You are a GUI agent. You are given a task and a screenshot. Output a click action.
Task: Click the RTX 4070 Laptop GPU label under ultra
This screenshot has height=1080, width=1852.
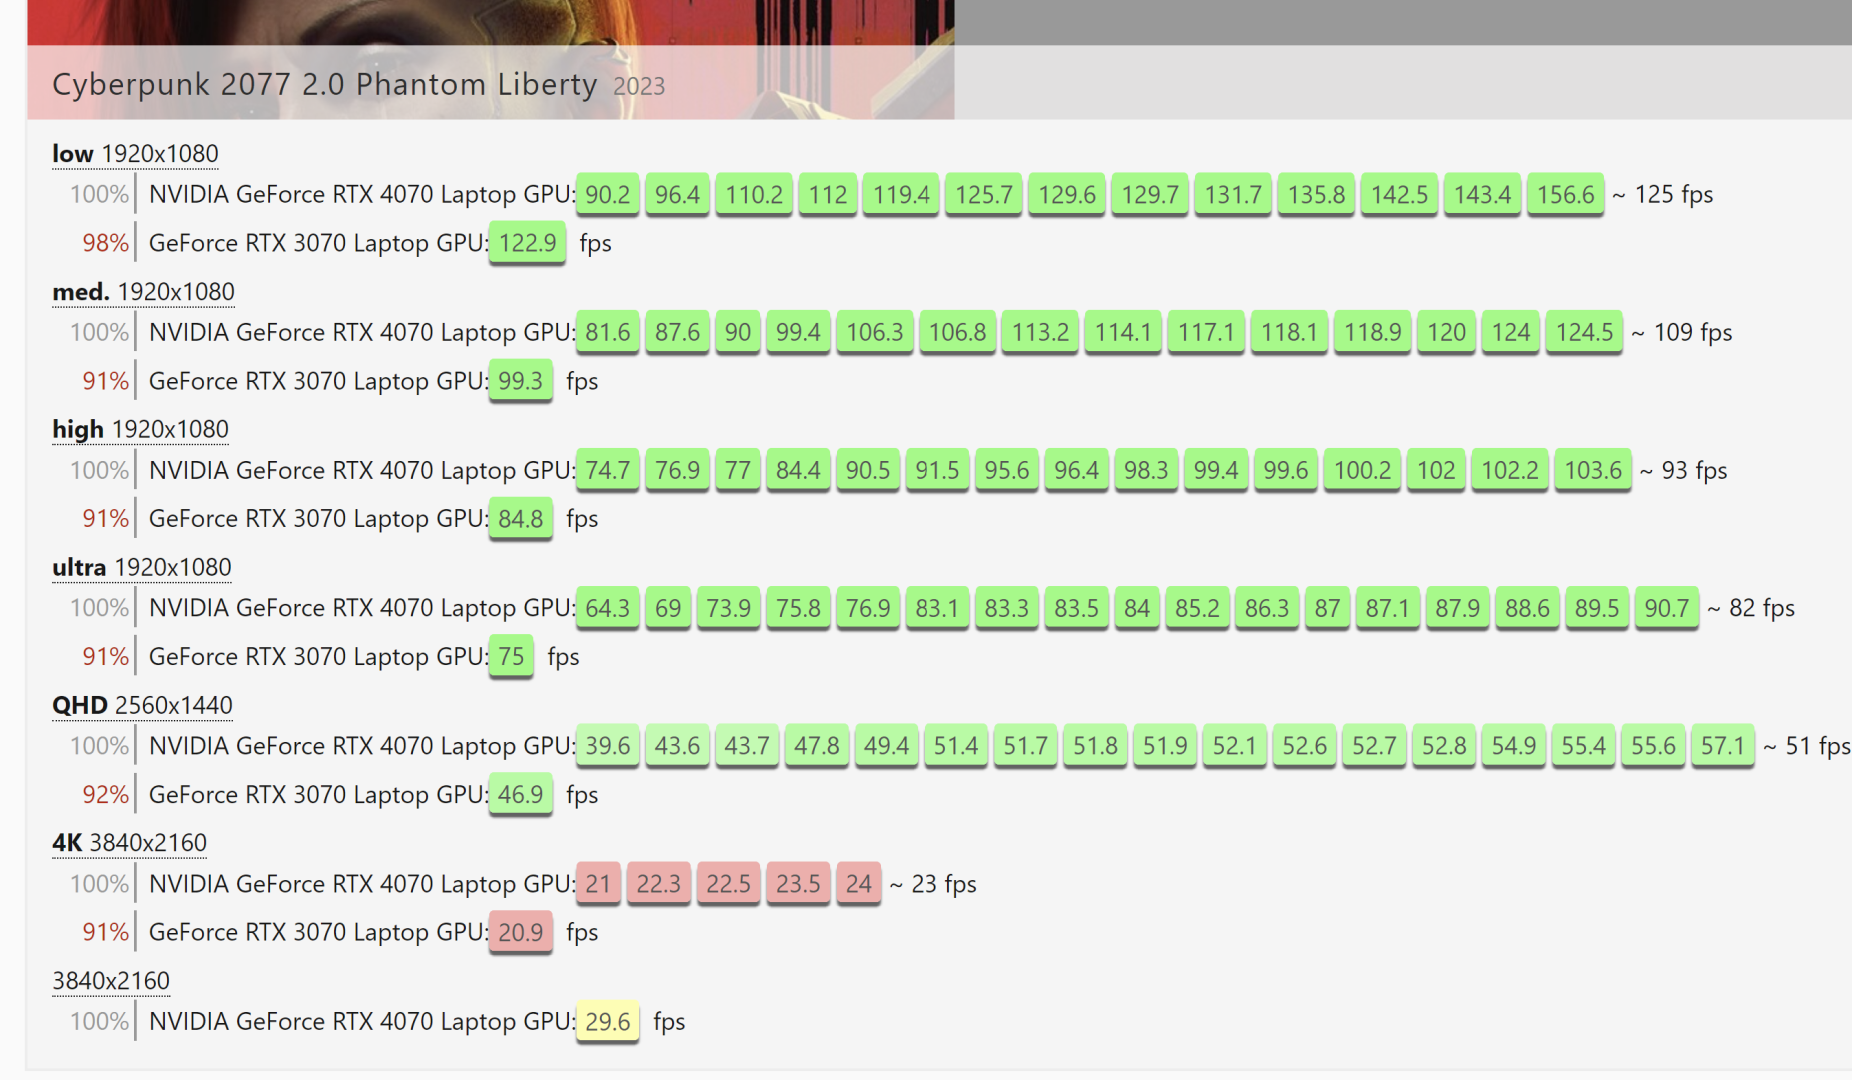362,608
